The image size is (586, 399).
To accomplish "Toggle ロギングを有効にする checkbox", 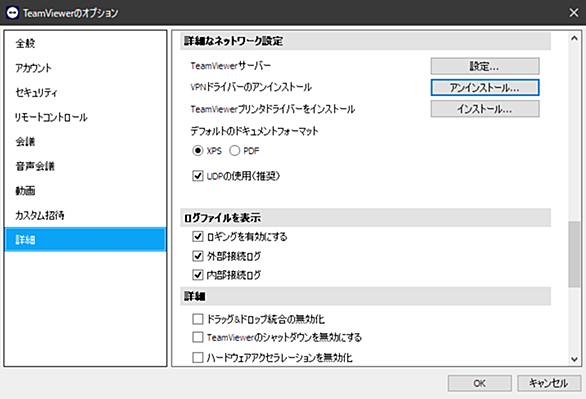I will (197, 236).
